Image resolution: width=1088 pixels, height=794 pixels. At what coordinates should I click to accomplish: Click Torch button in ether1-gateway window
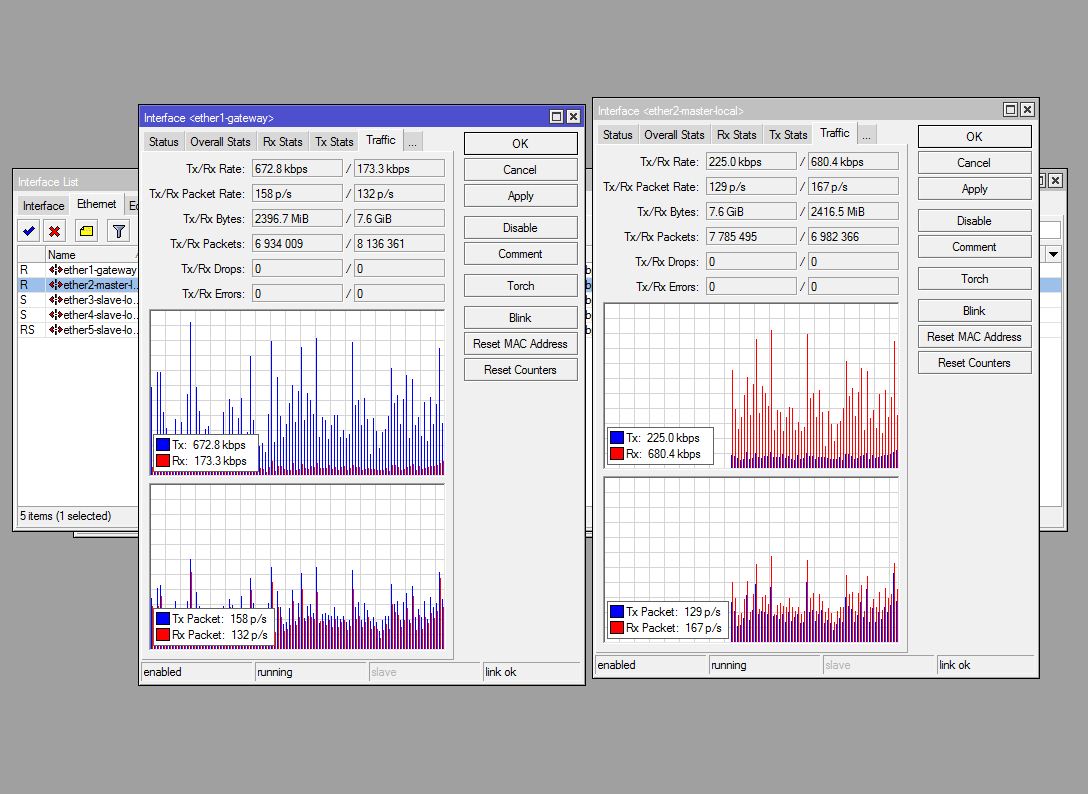[520, 285]
